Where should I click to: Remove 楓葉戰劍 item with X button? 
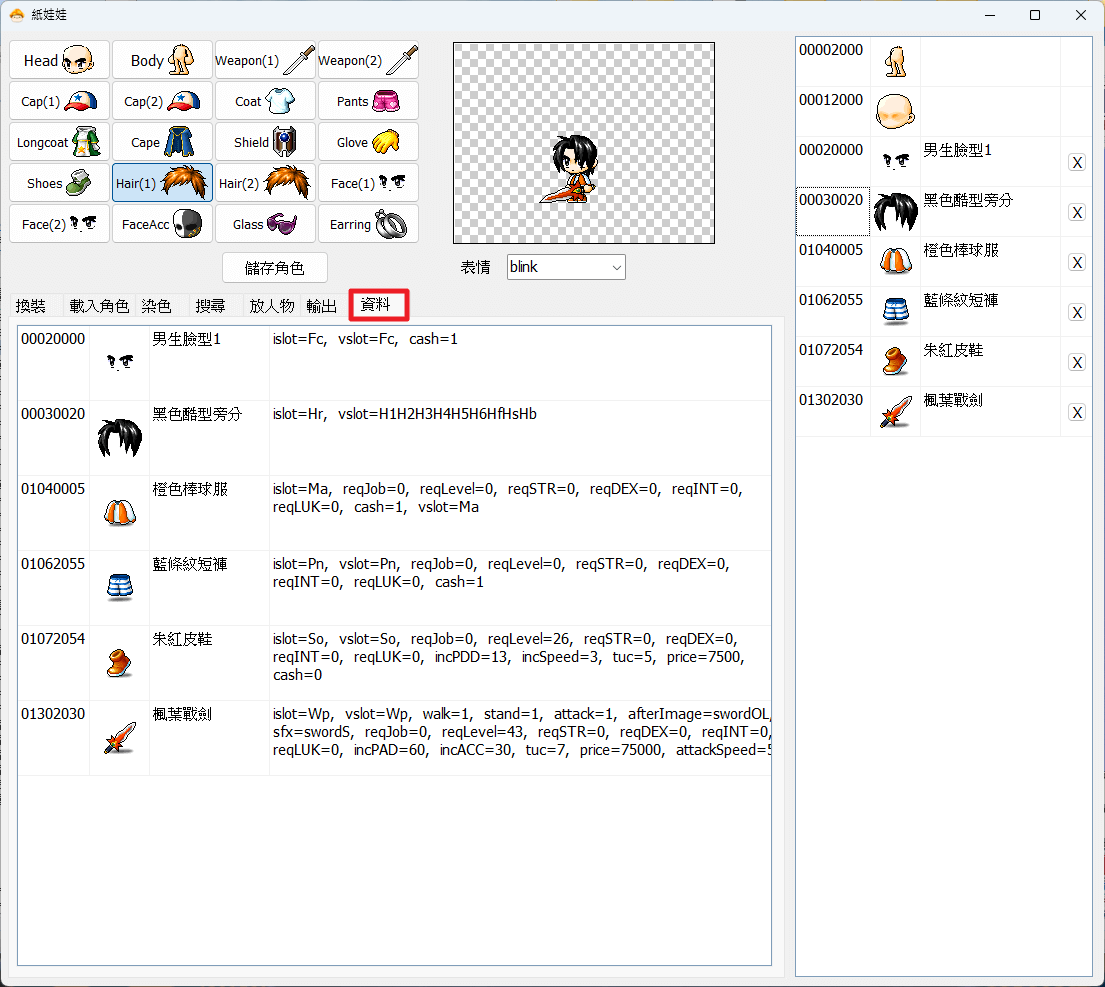coord(1077,412)
